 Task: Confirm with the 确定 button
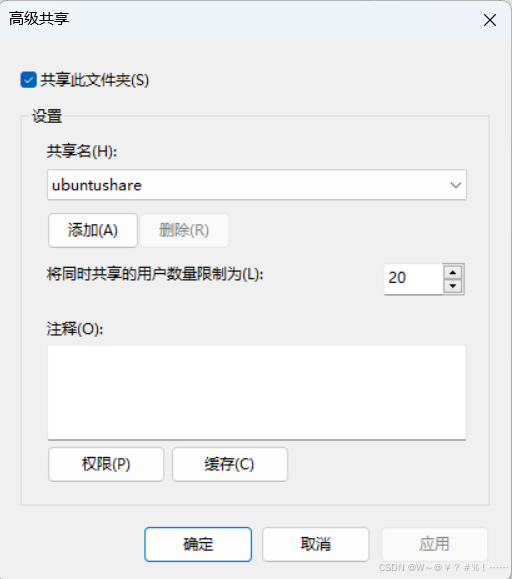(x=198, y=544)
